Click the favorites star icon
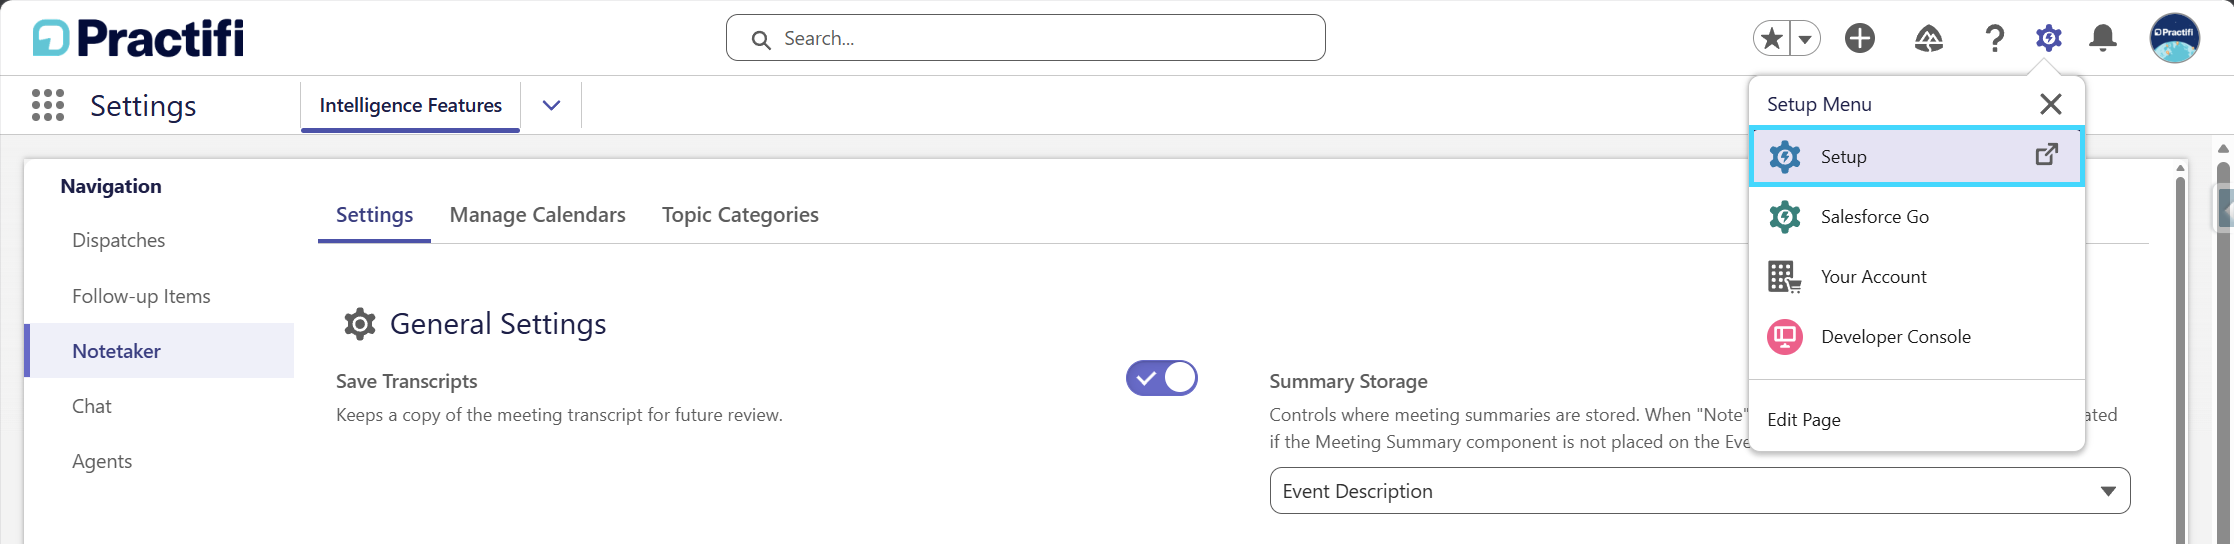Image resolution: width=2234 pixels, height=544 pixels. coord(1772,39)
